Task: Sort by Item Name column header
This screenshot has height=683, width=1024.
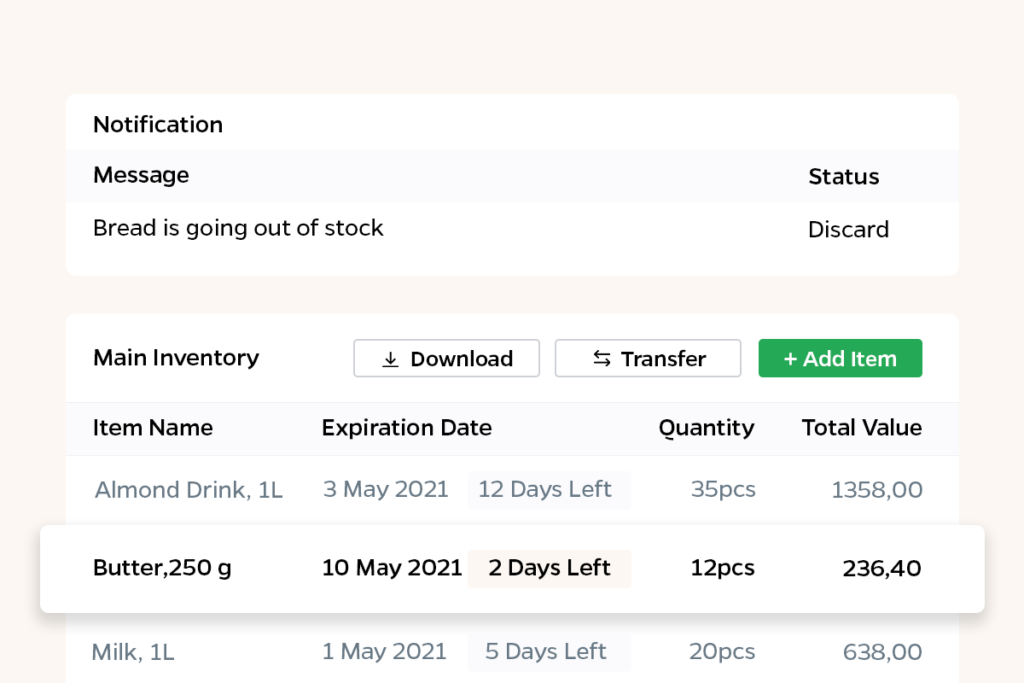Action: [153, 428]
